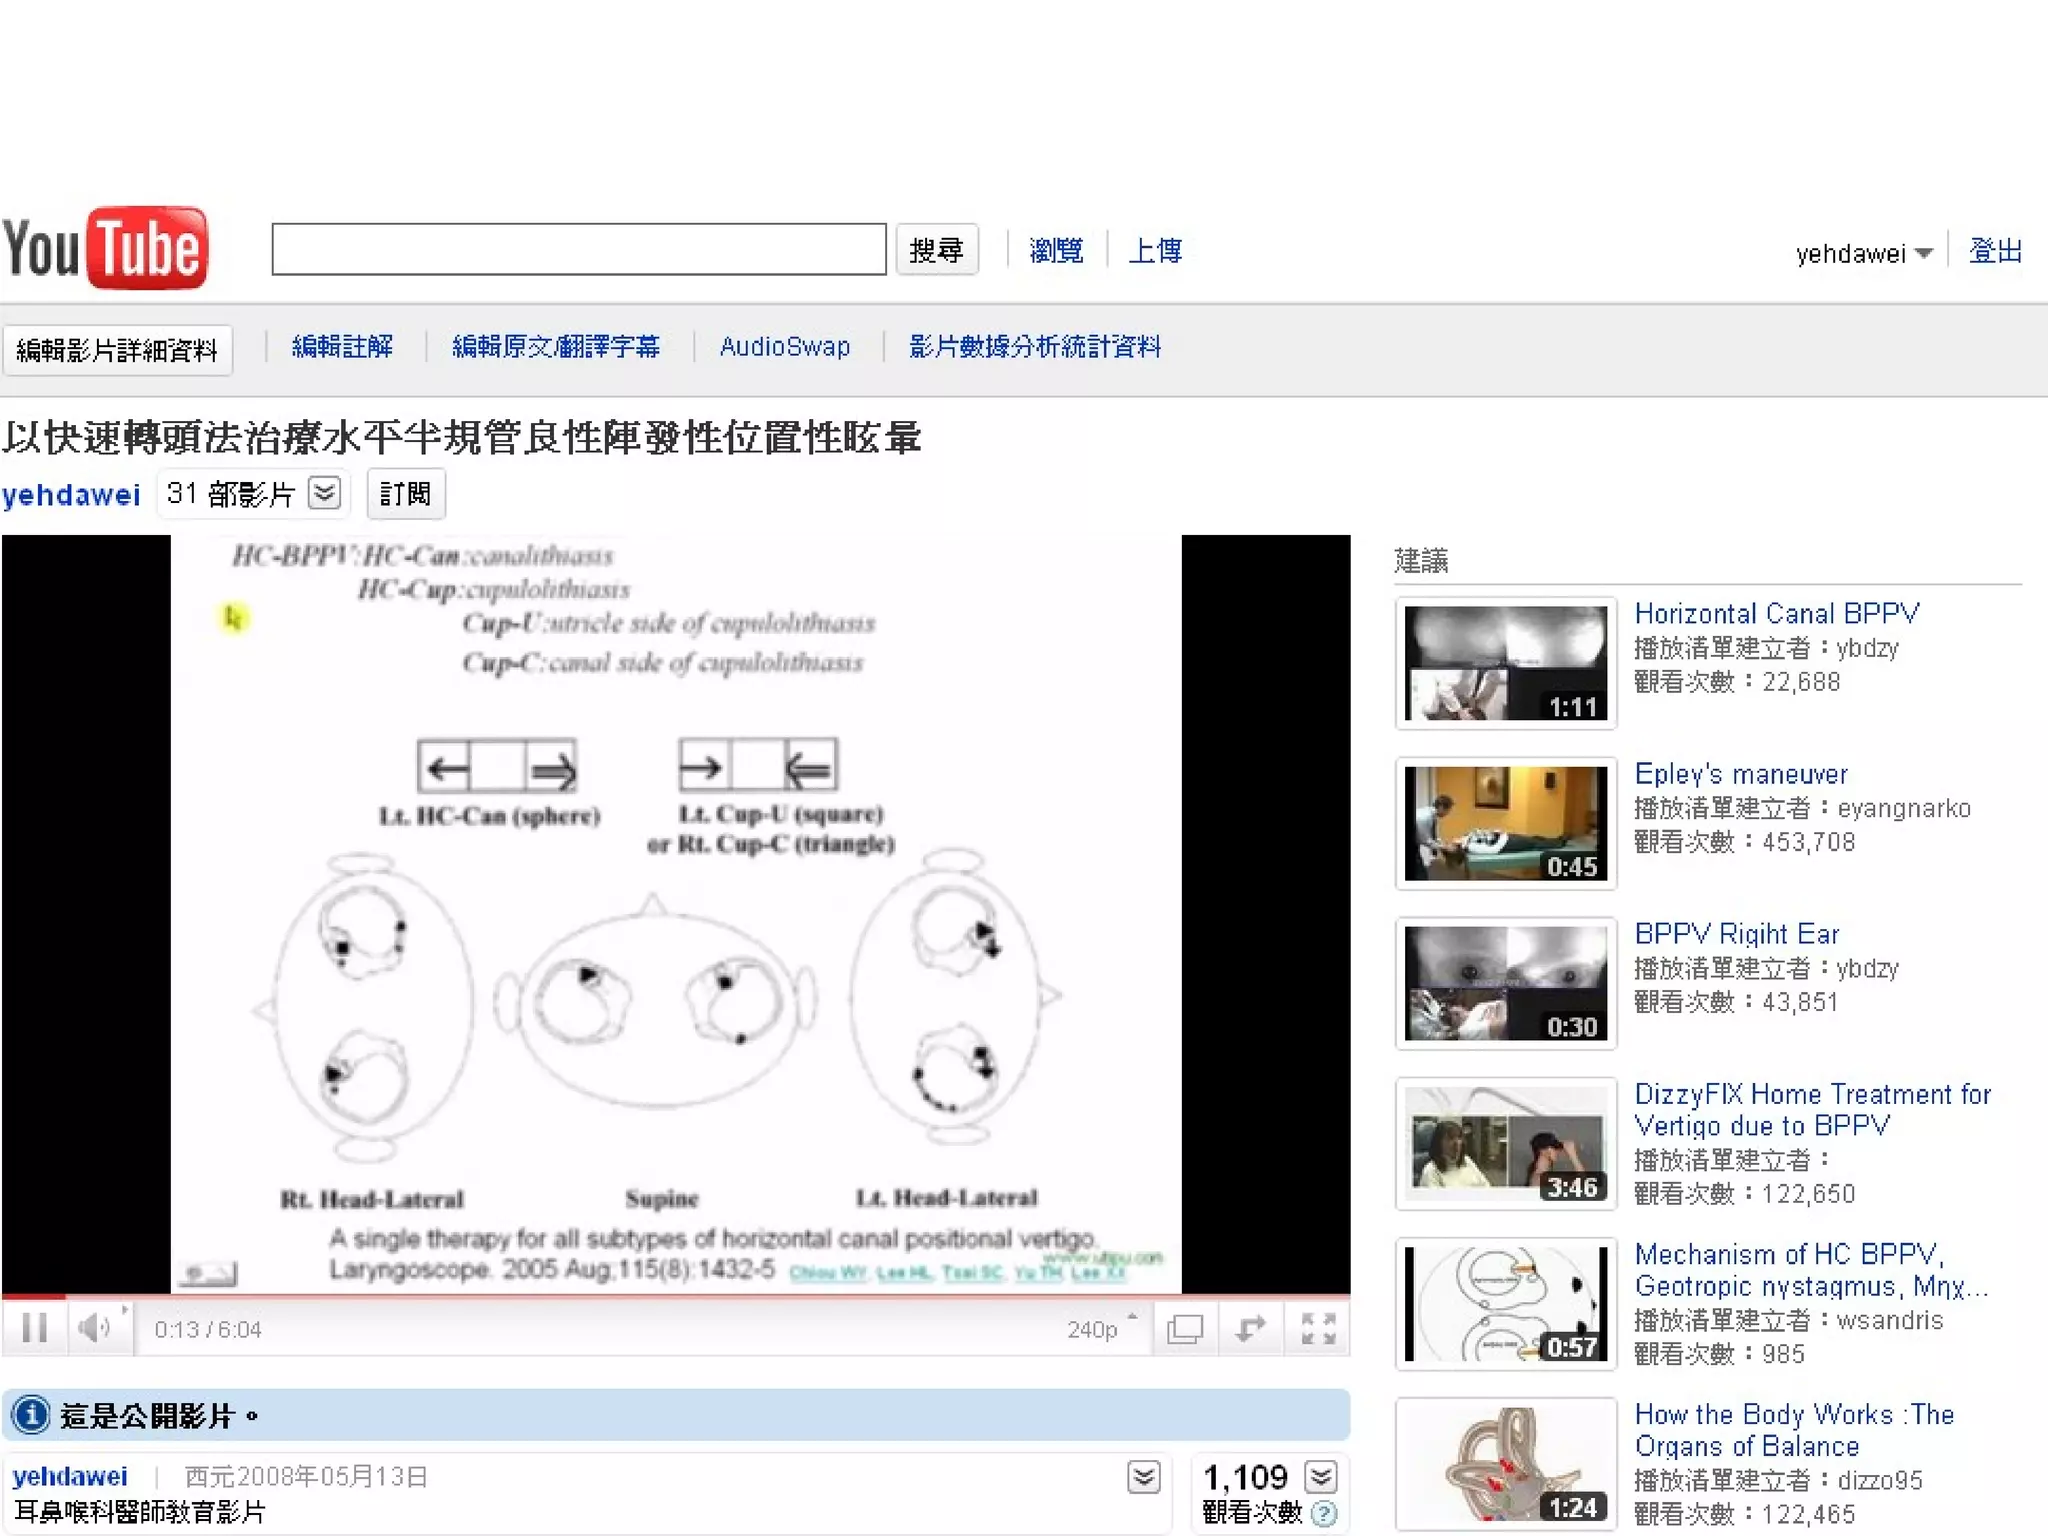
Task: Click the view count help question icon
Action: coord(1323,1513)
